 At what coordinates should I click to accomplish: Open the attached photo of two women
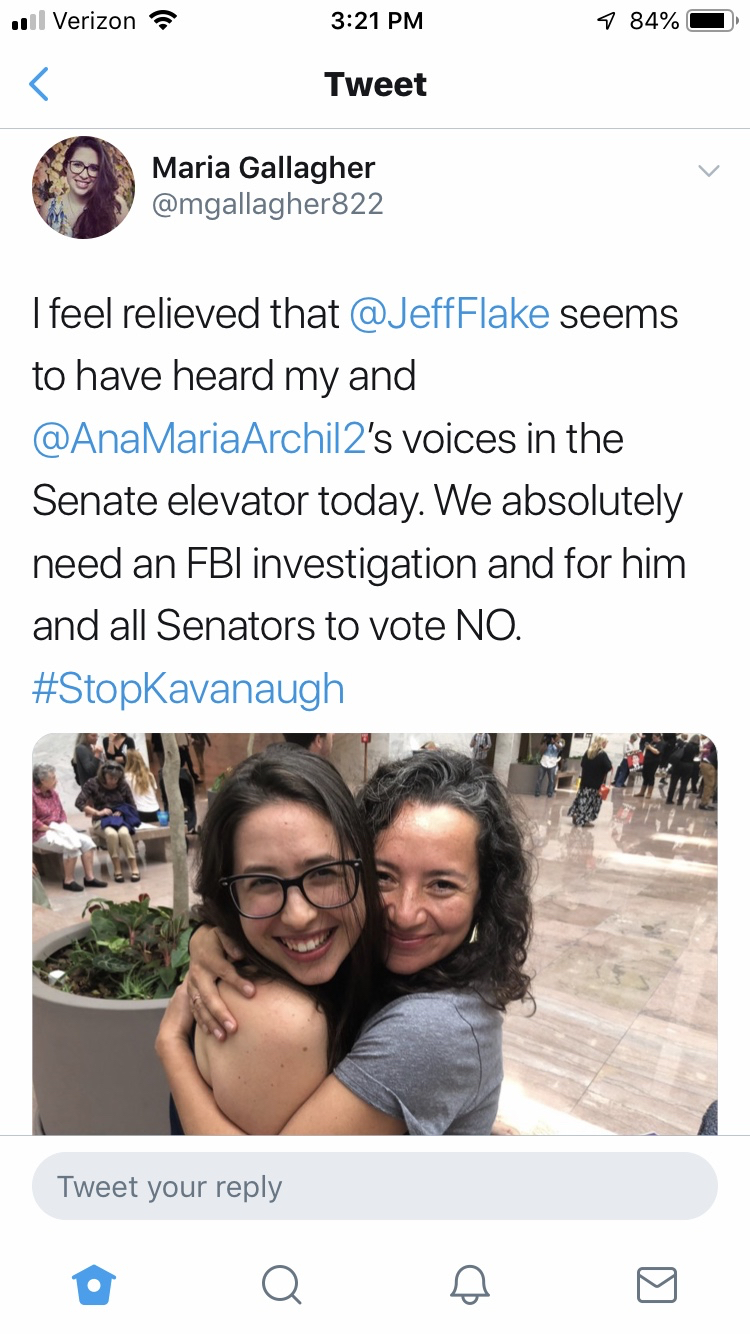(x=375, y=933)
